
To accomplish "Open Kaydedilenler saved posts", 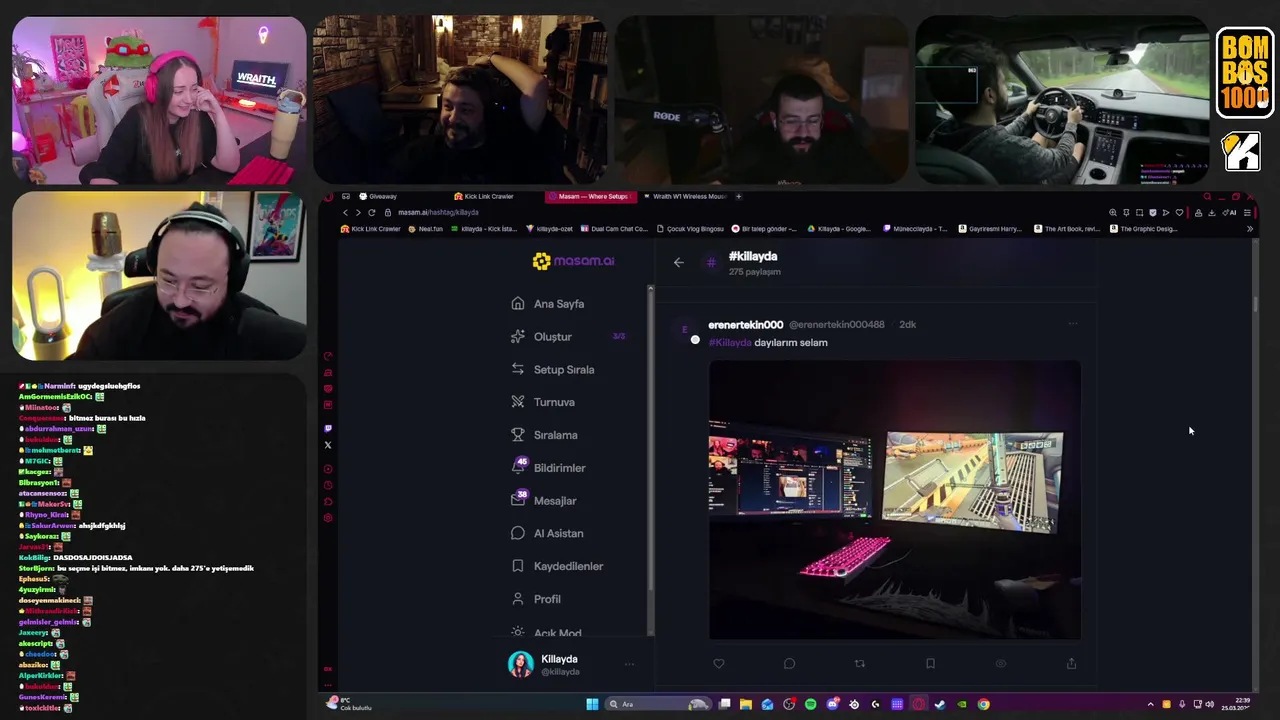I will point(568,566).
